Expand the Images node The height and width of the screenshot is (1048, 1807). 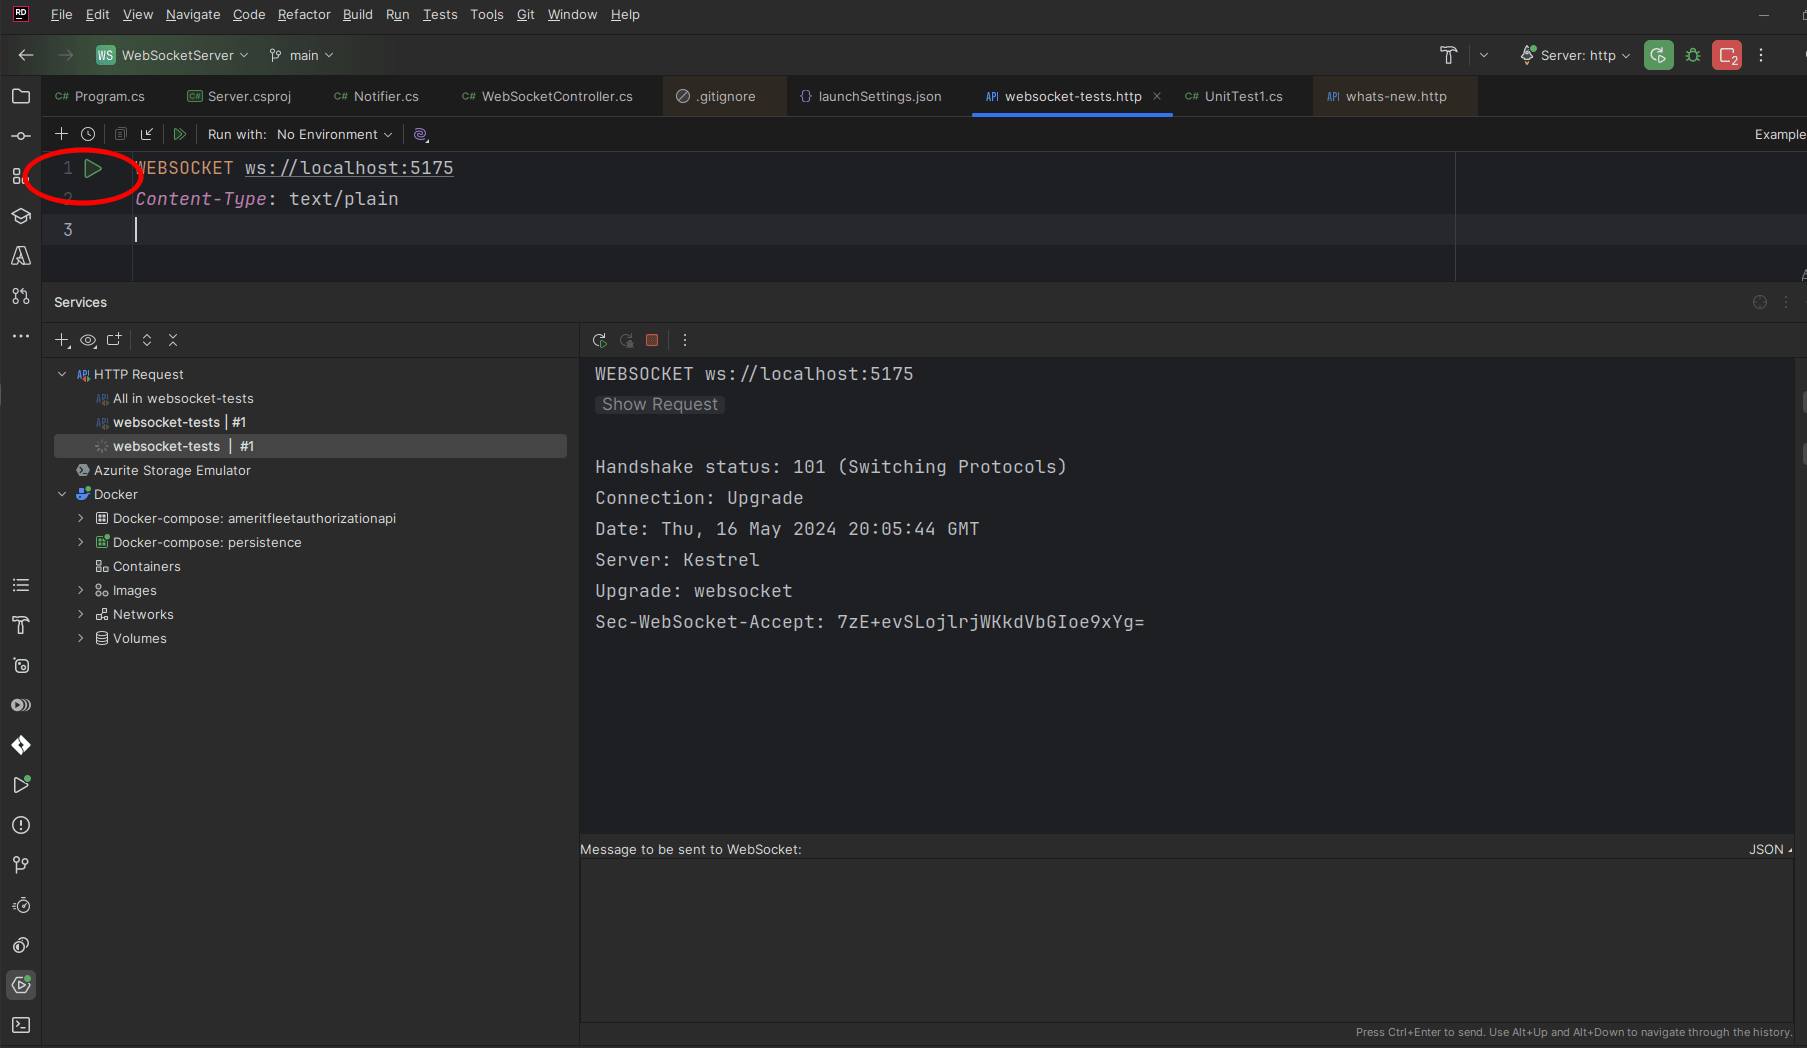81,590
